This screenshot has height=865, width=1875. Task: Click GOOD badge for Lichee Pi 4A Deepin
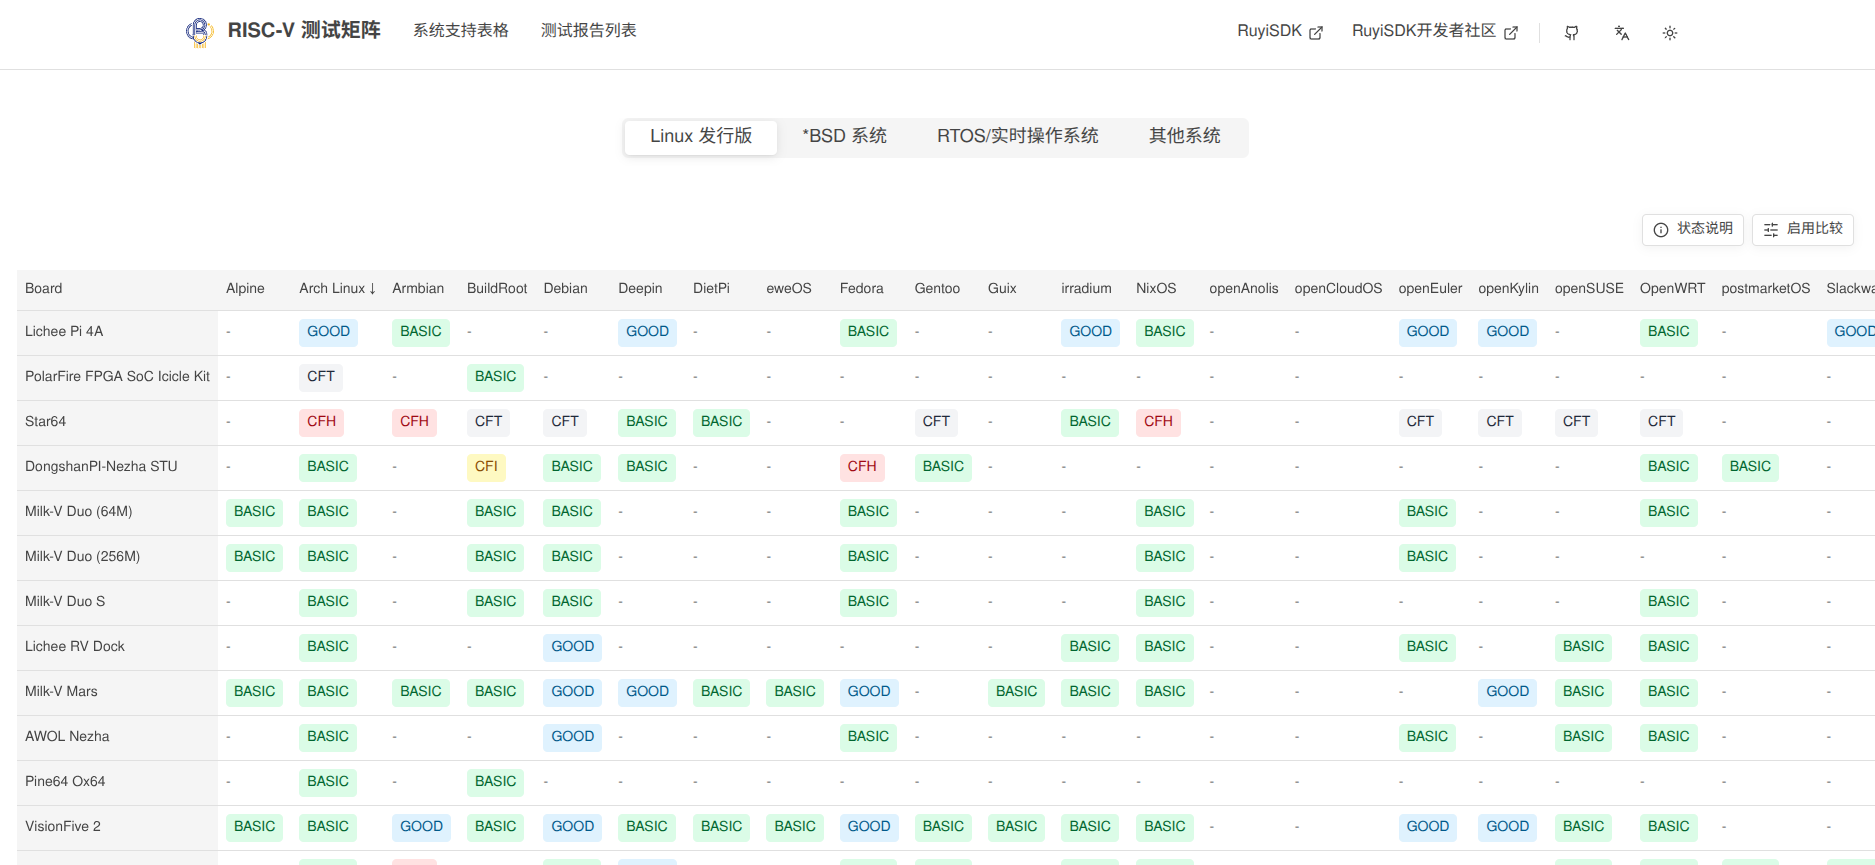[x=648, y=332]
